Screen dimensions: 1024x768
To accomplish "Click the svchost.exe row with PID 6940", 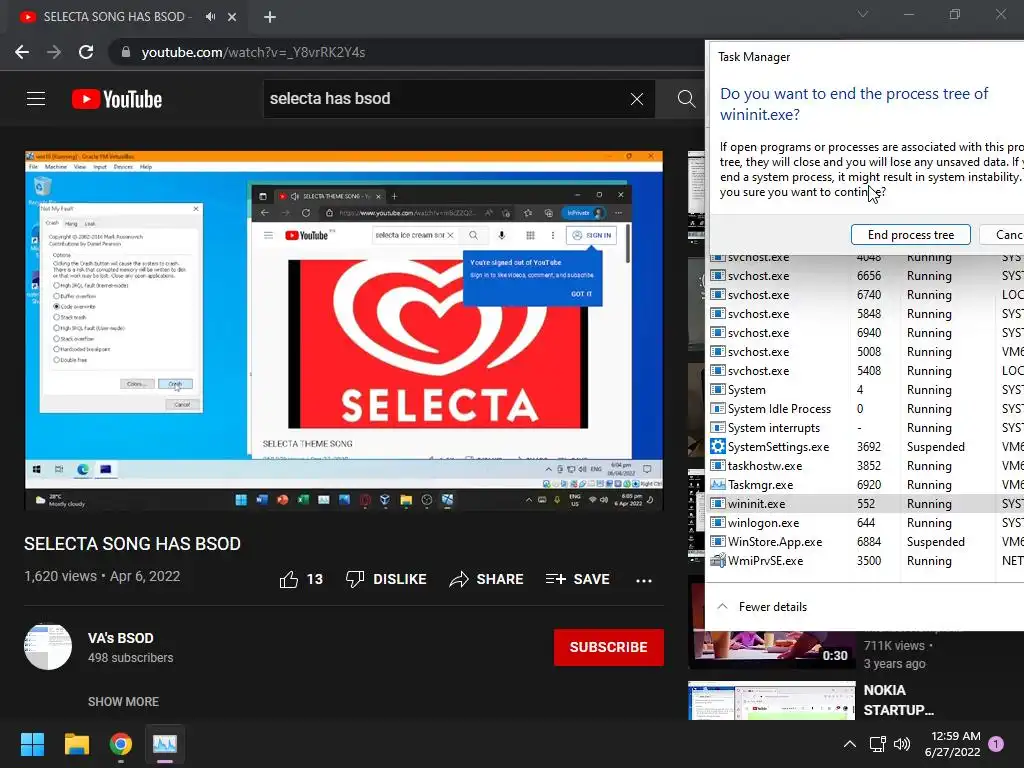I will pyautogui.click(x=865, y=332).
